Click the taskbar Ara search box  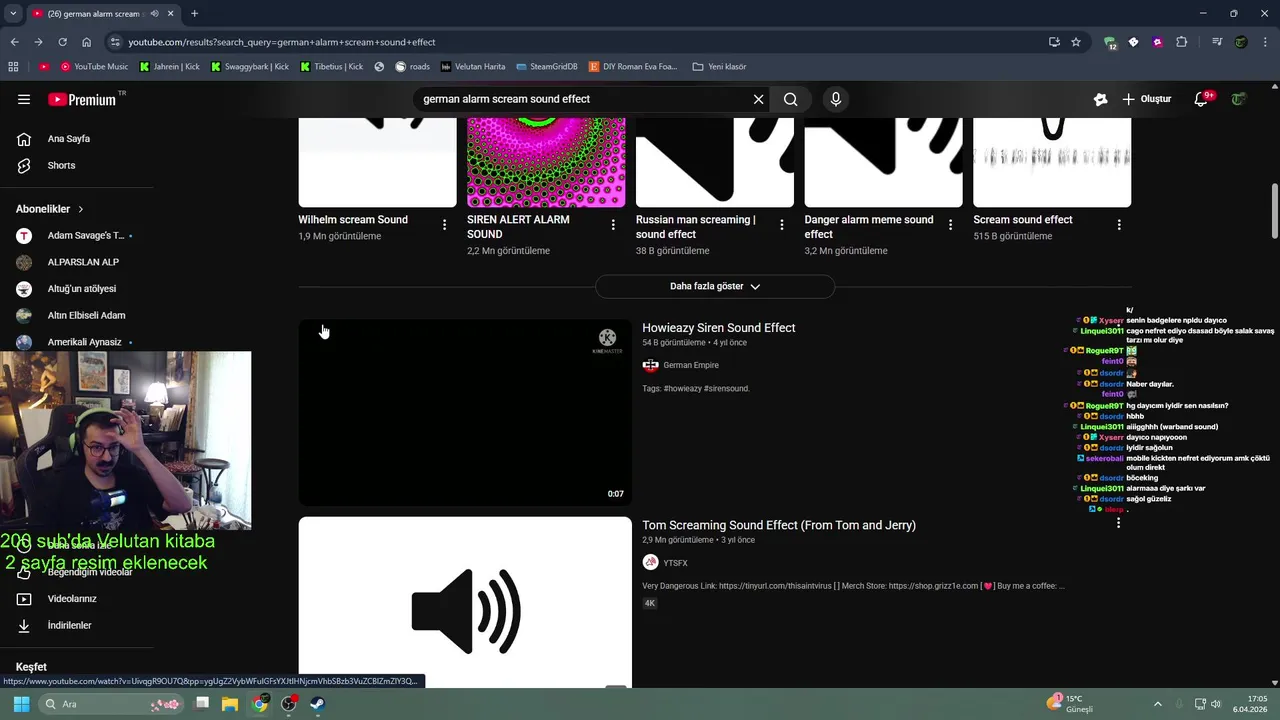click(112, 704)
